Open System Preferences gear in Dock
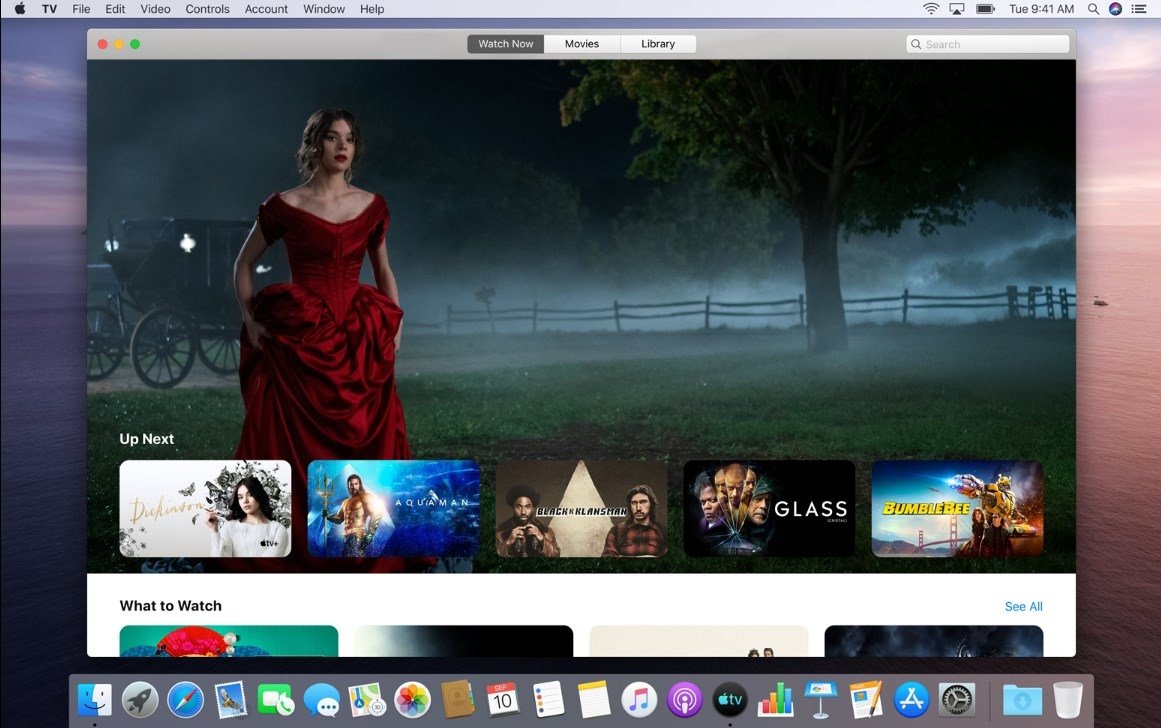 point(957,699)
